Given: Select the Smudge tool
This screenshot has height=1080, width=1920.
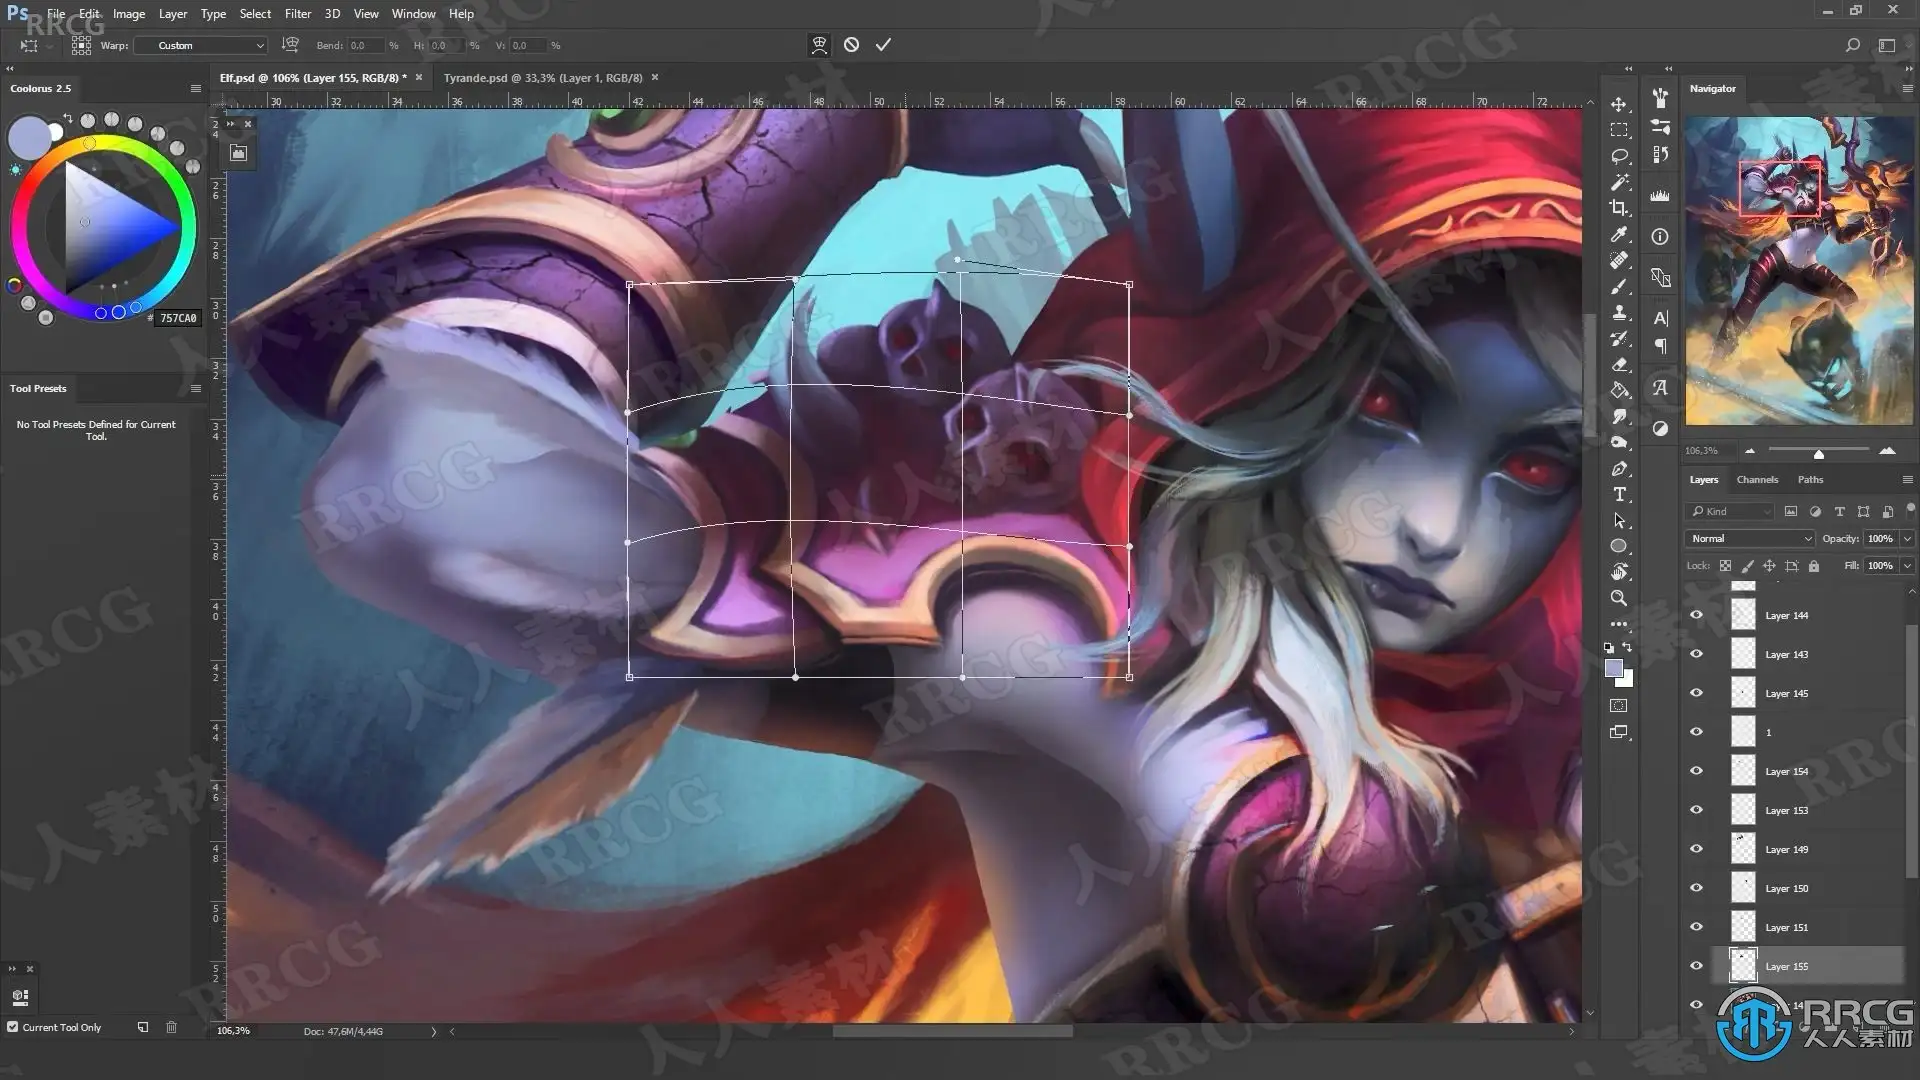Looking at the screenshot, I should pos(1619,416).
